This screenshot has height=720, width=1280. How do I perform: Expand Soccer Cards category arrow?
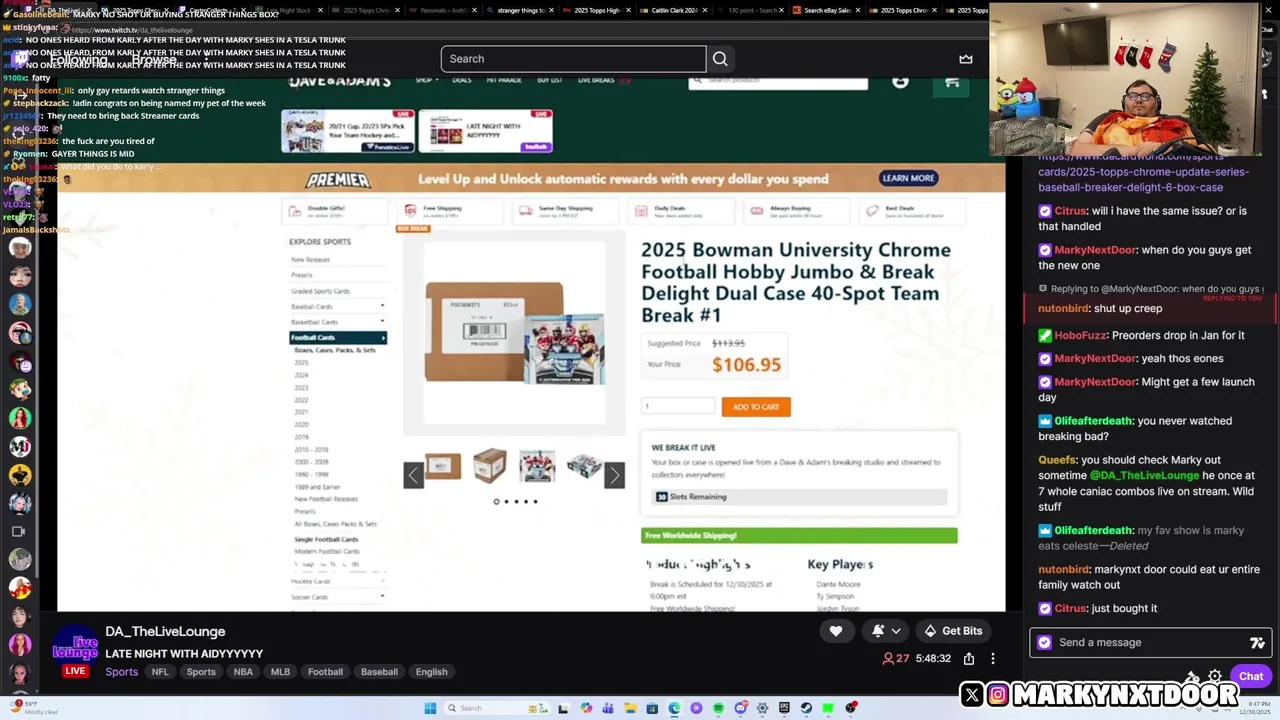(x=382, y=597)
